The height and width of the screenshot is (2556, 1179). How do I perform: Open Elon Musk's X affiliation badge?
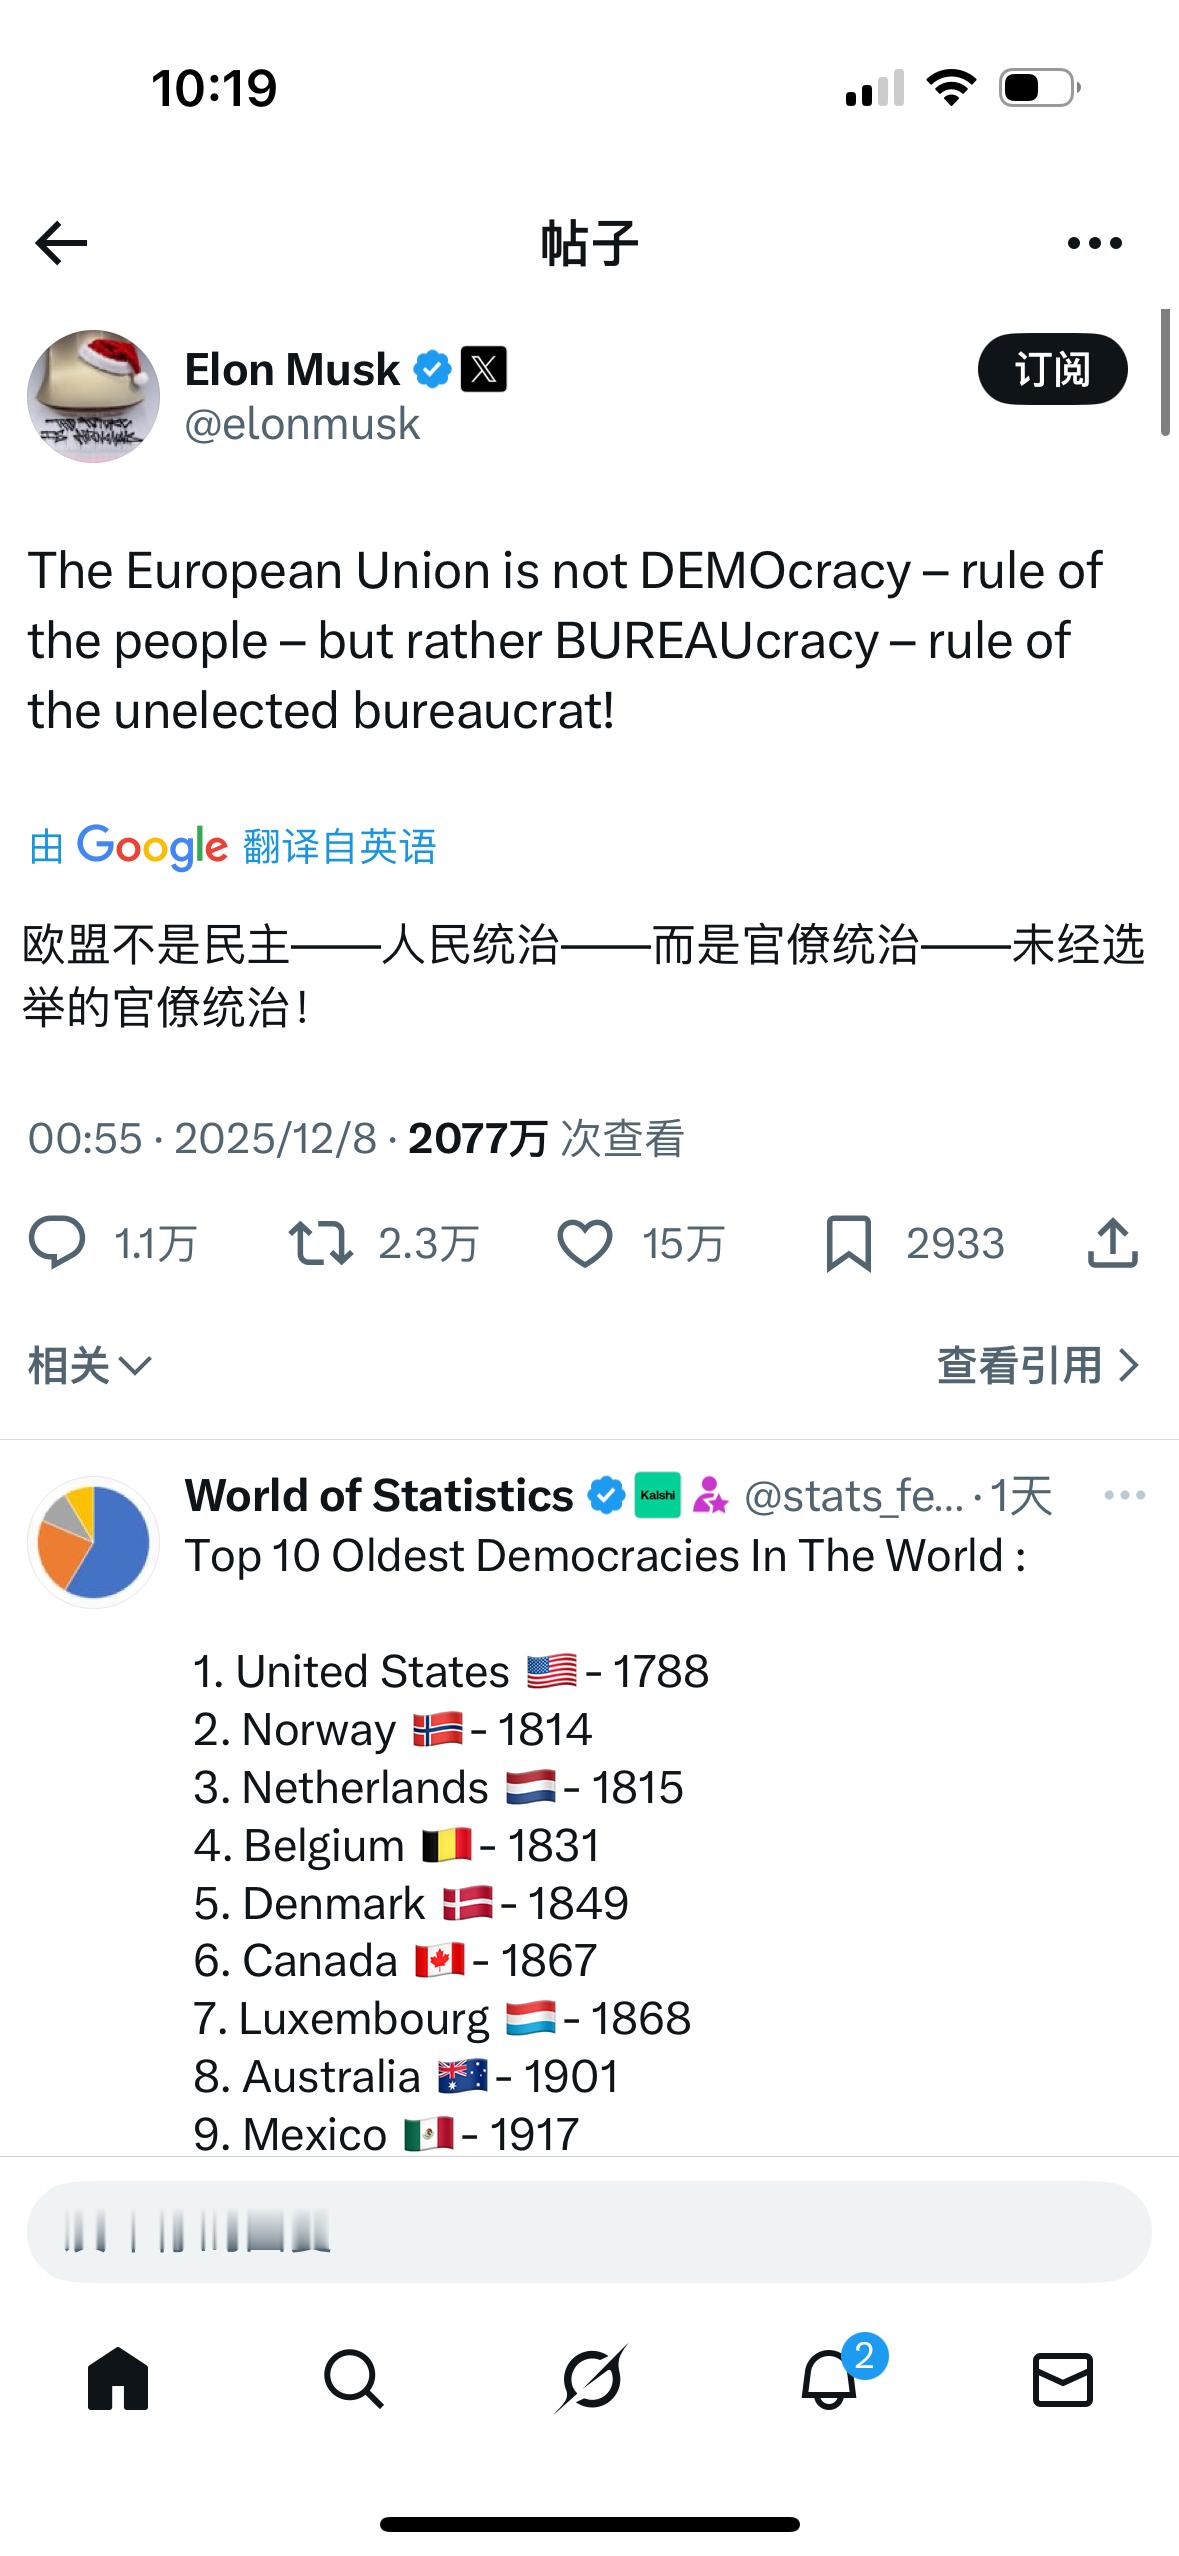click(x=483, y=369)
